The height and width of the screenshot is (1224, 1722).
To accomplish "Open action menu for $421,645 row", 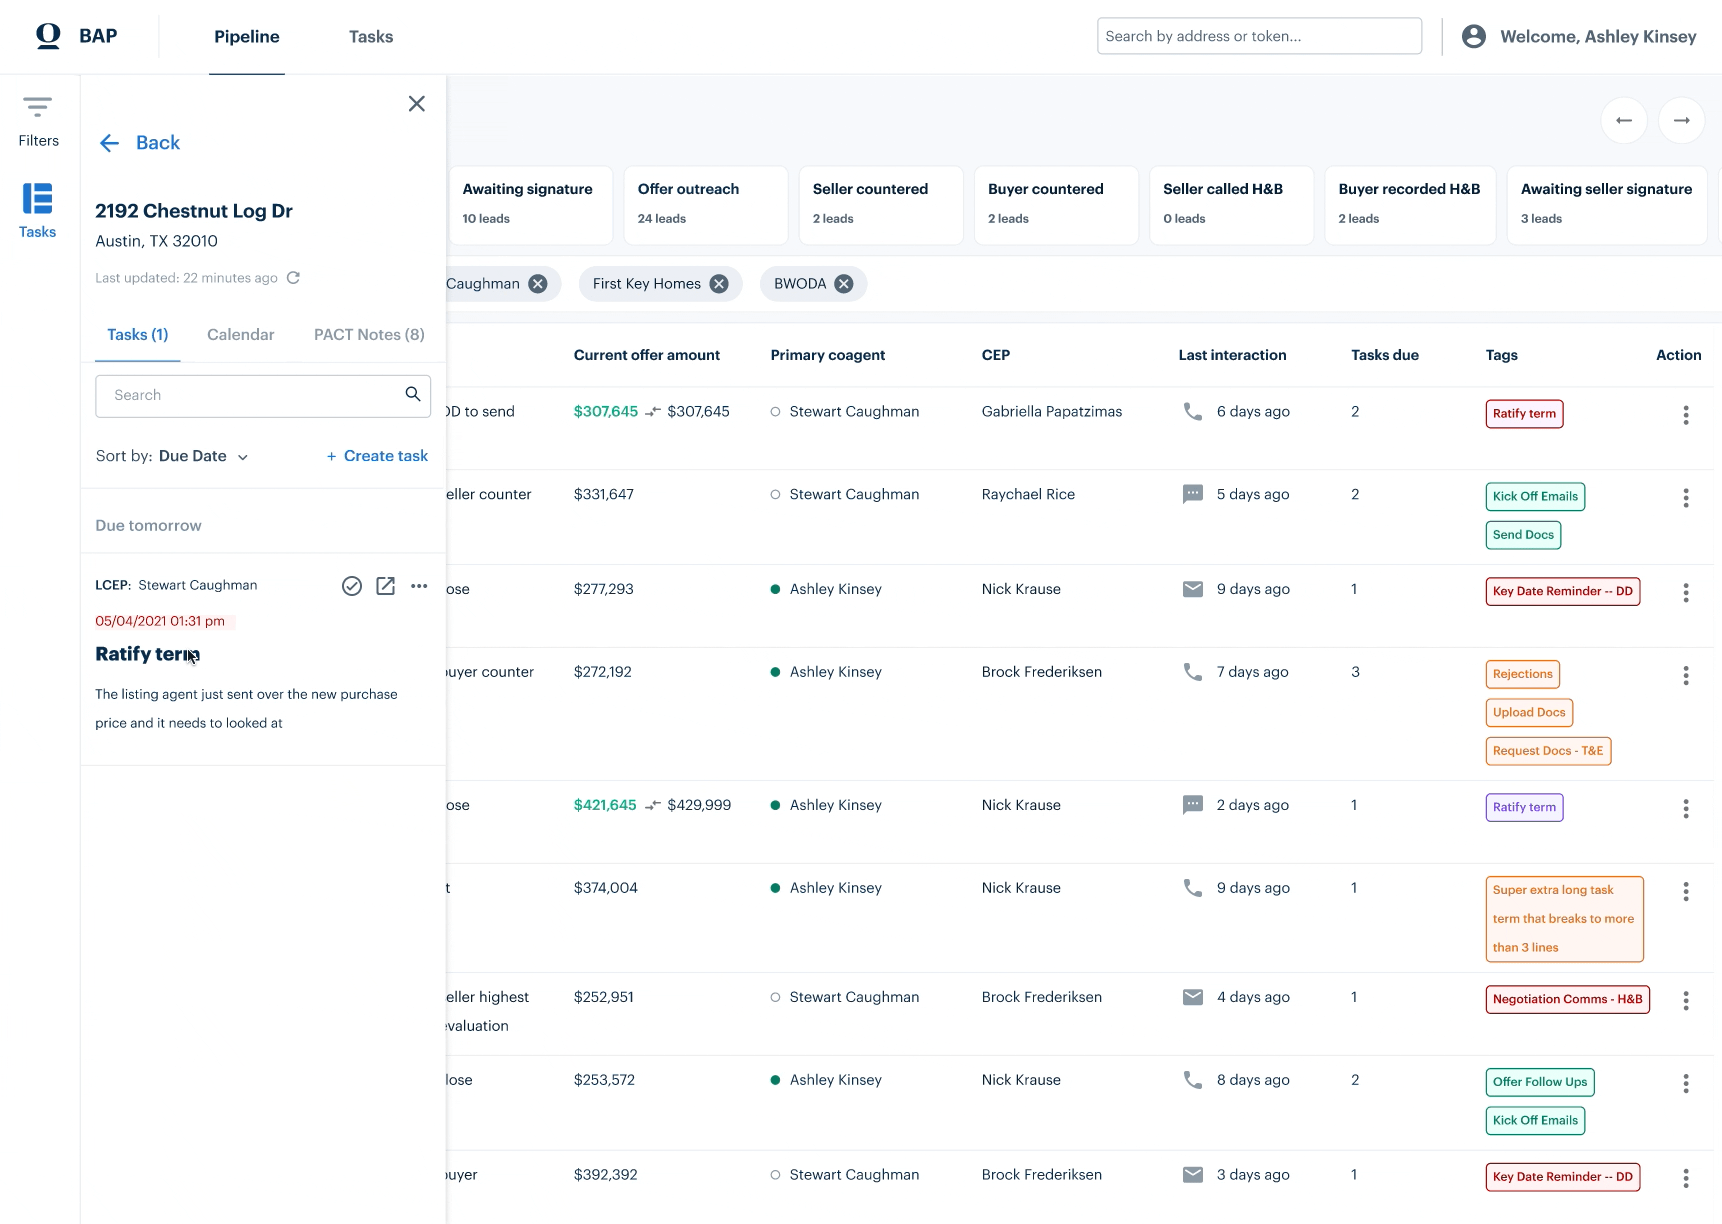I will coord(1685,809).
